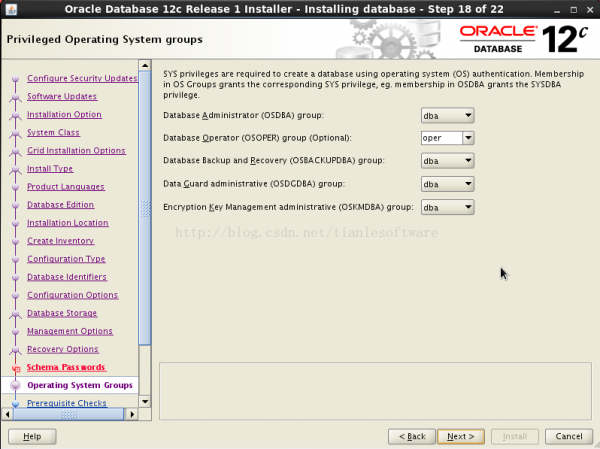Open the OSDGDBA group dropdown
Screen dimensions: 600x449
(447, 184)
